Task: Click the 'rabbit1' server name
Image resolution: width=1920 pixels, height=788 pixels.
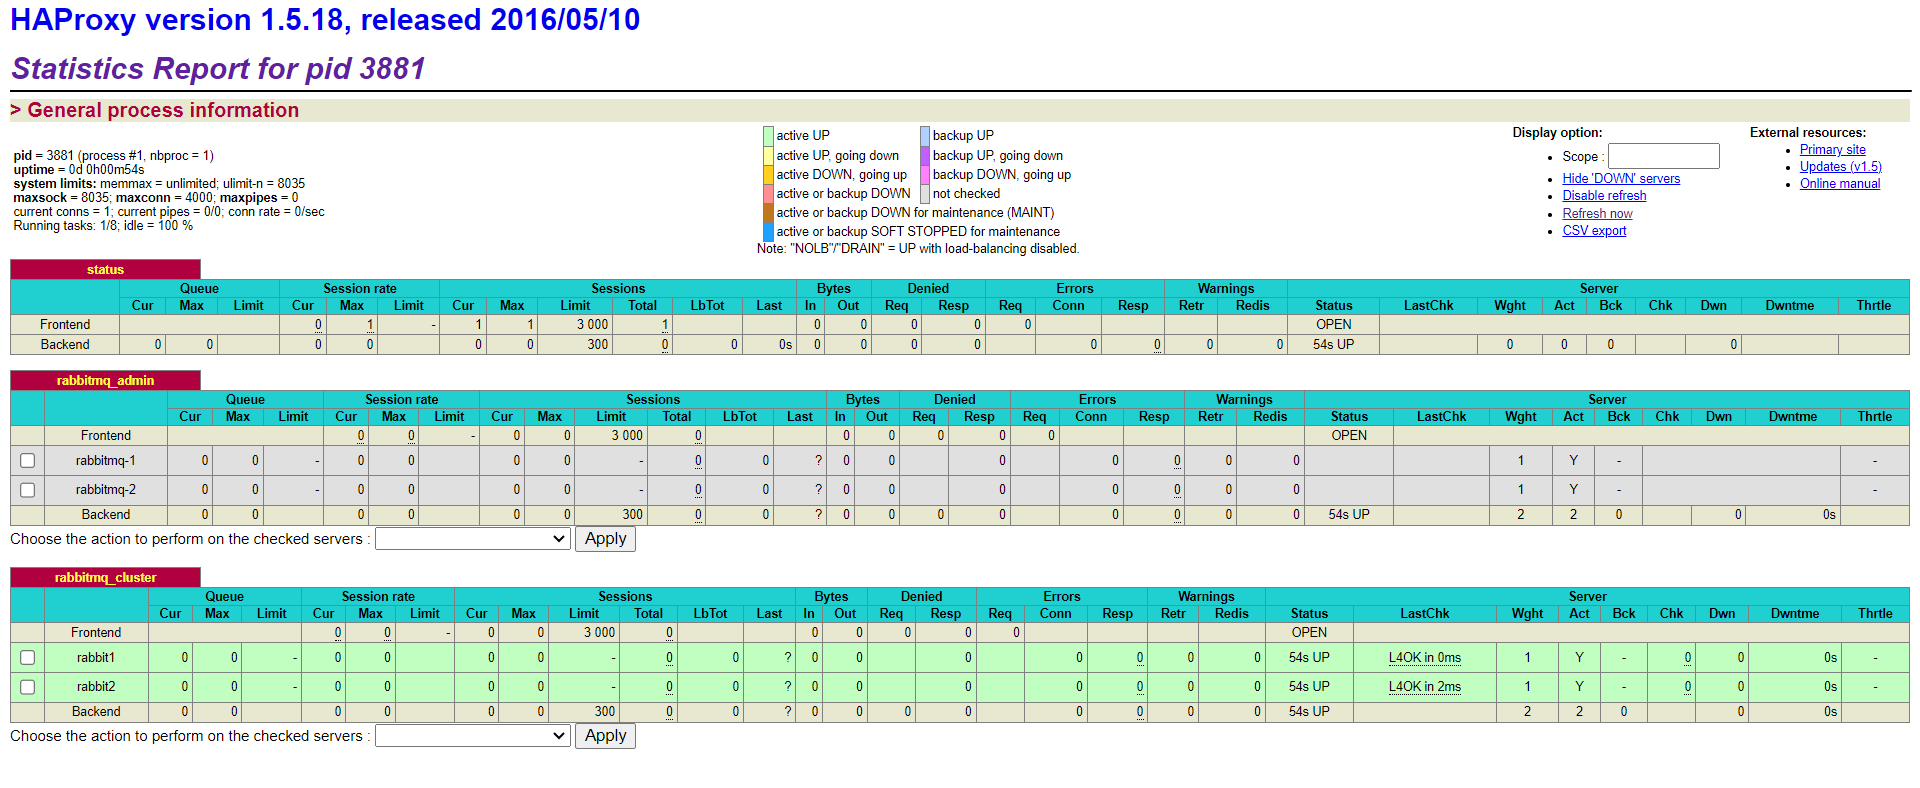Action: pyautogui.click(x=96, y=658)
